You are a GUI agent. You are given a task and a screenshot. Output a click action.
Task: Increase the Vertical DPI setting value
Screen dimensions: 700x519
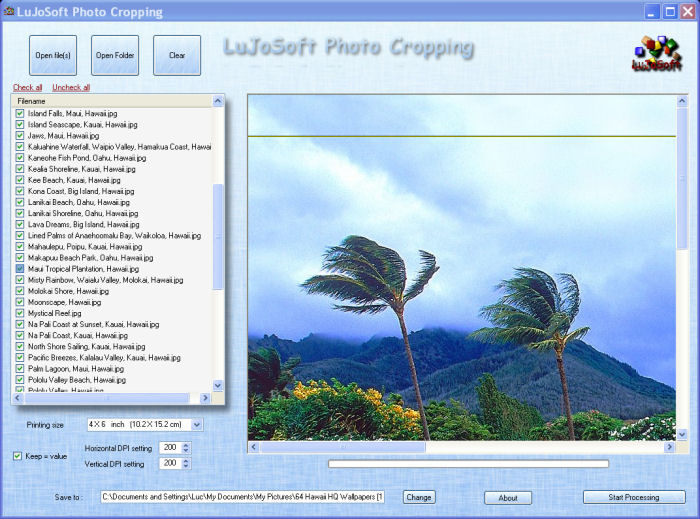tap(186, 461)
